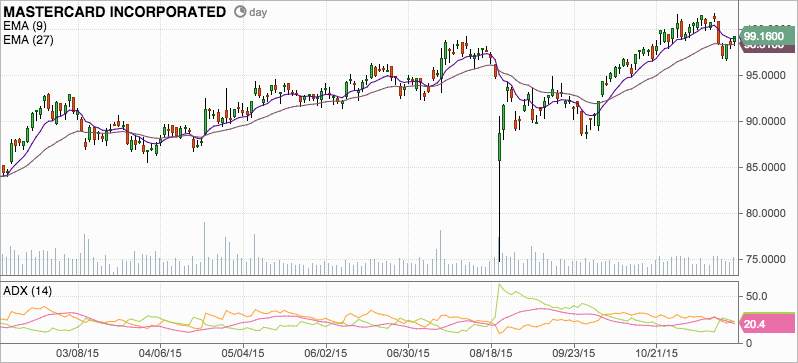This screenshot has height=363, width=798.
Task: Click the MASTERCARD INCORPORATED chart title
Action: point(114,12)
